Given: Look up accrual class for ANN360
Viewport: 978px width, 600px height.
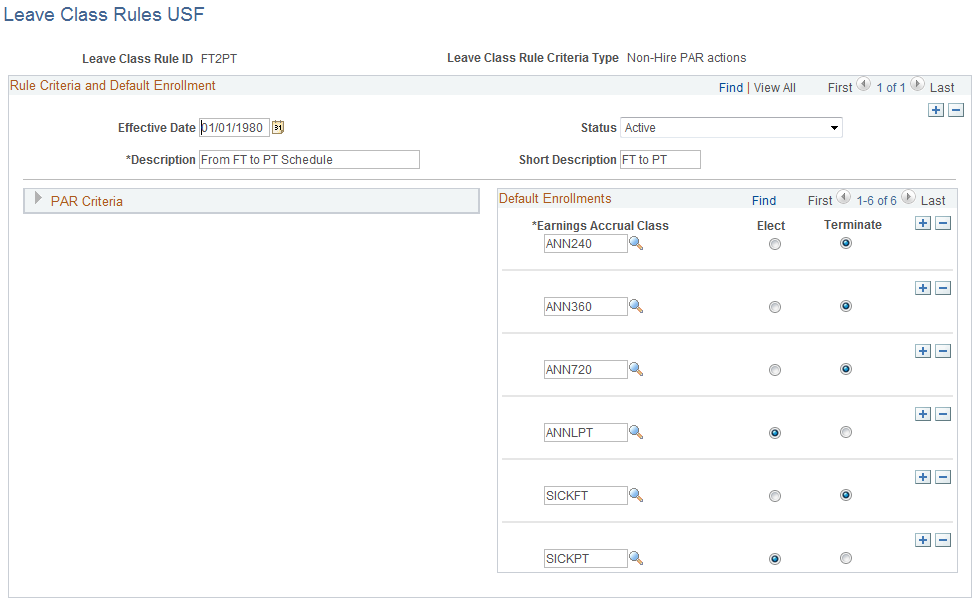Looking at the screenshot, I should point(636,306).
